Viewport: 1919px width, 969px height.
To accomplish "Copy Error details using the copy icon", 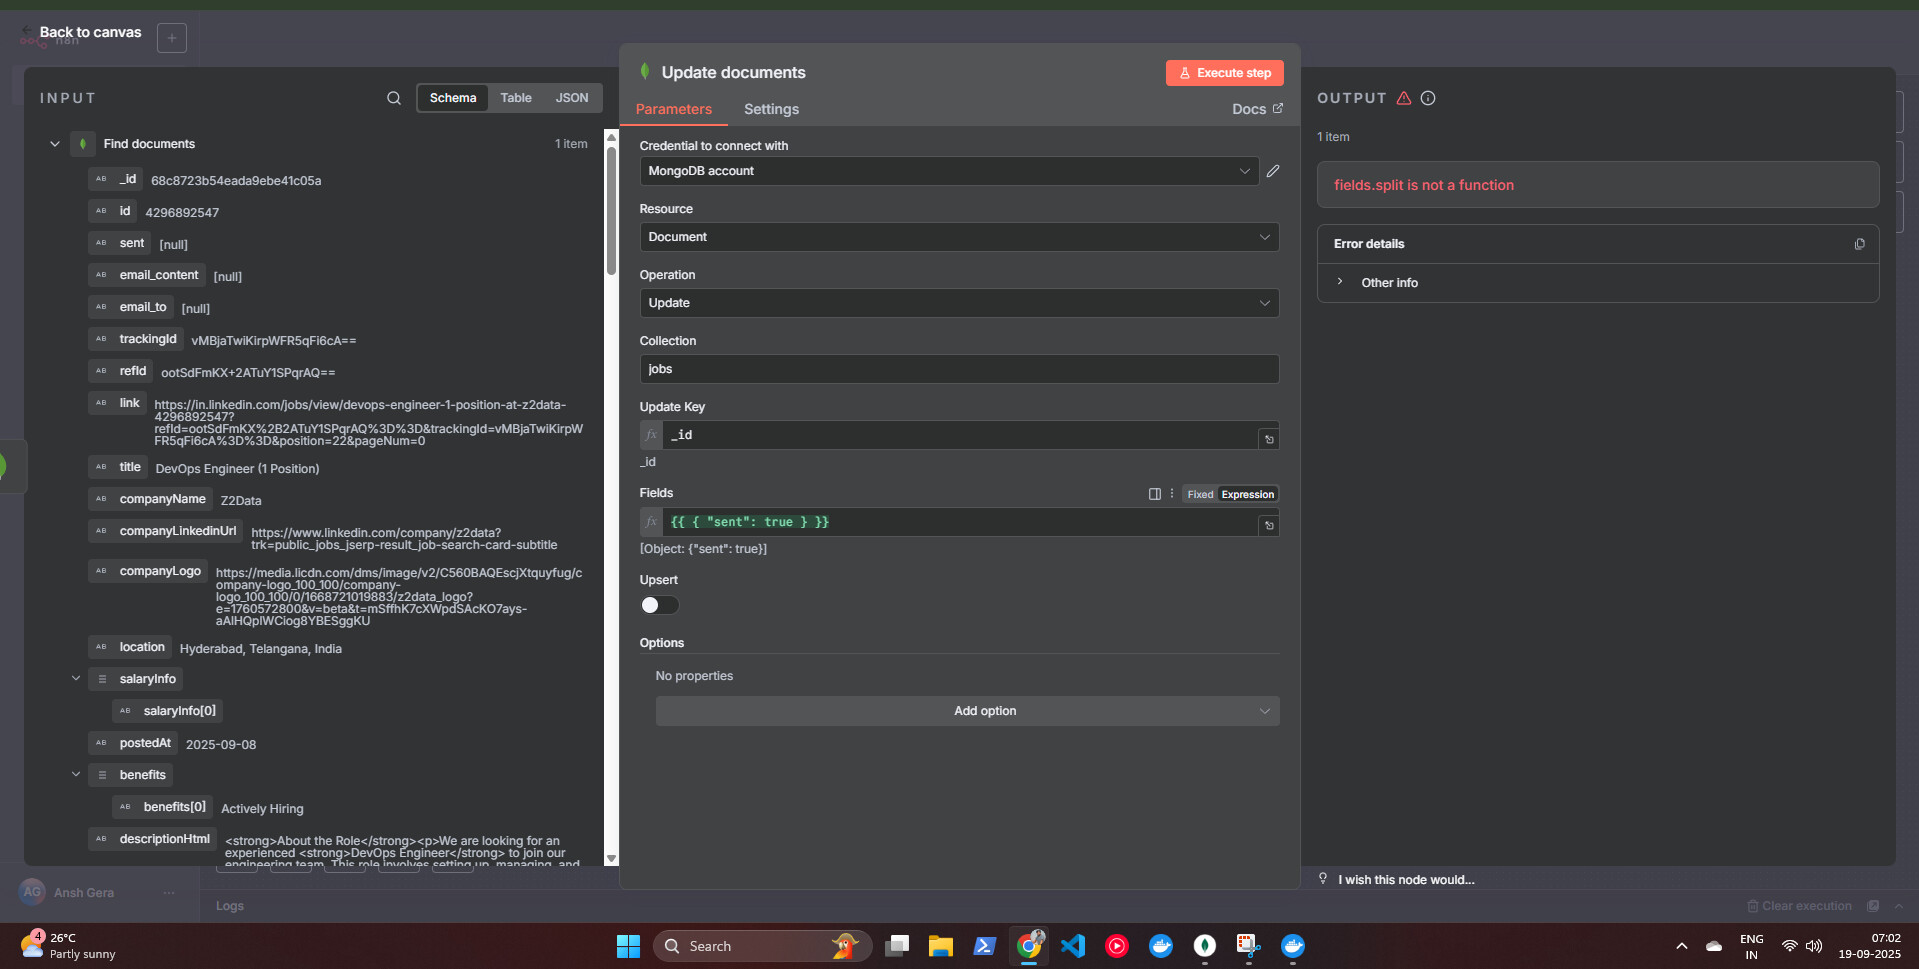I will pyautogui.click(x=1858, y=243).
